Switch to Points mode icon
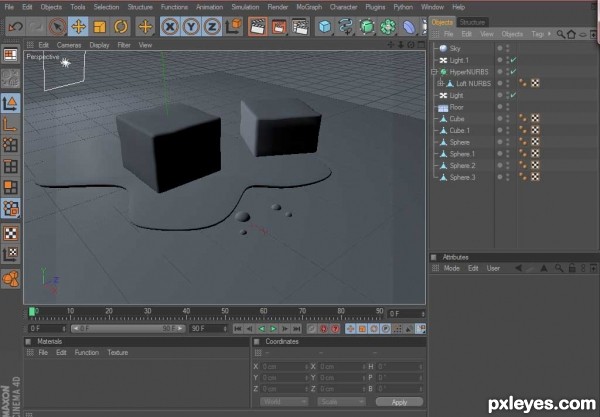The width and height of the screenshot is (600, 417). click(10, 145)
